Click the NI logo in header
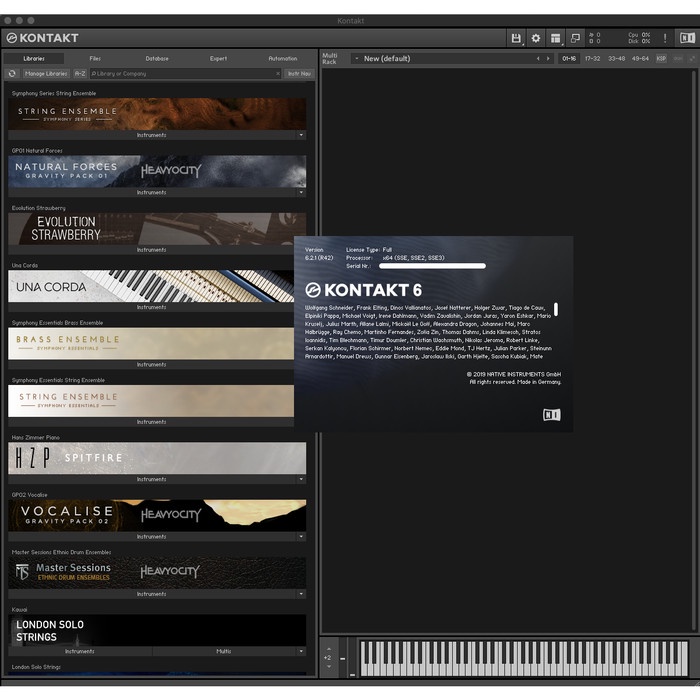 pos(687,38)
